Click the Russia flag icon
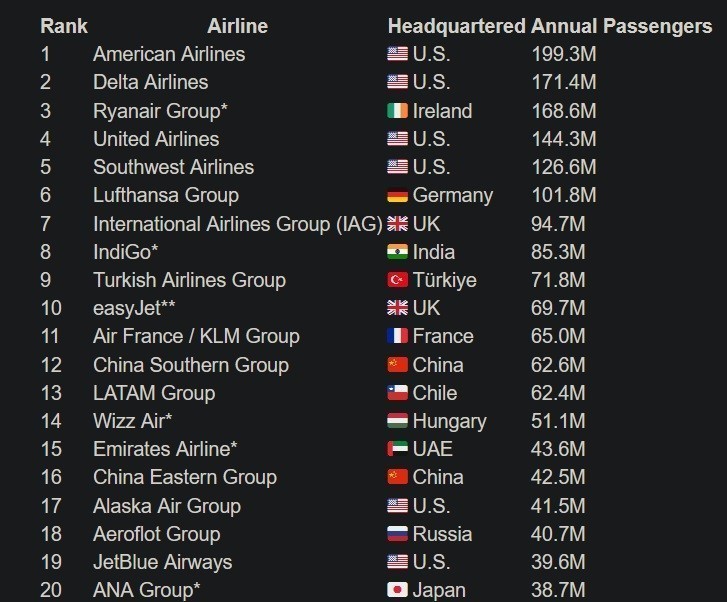This screenshot has height=602, width=727. pos(397,534)
